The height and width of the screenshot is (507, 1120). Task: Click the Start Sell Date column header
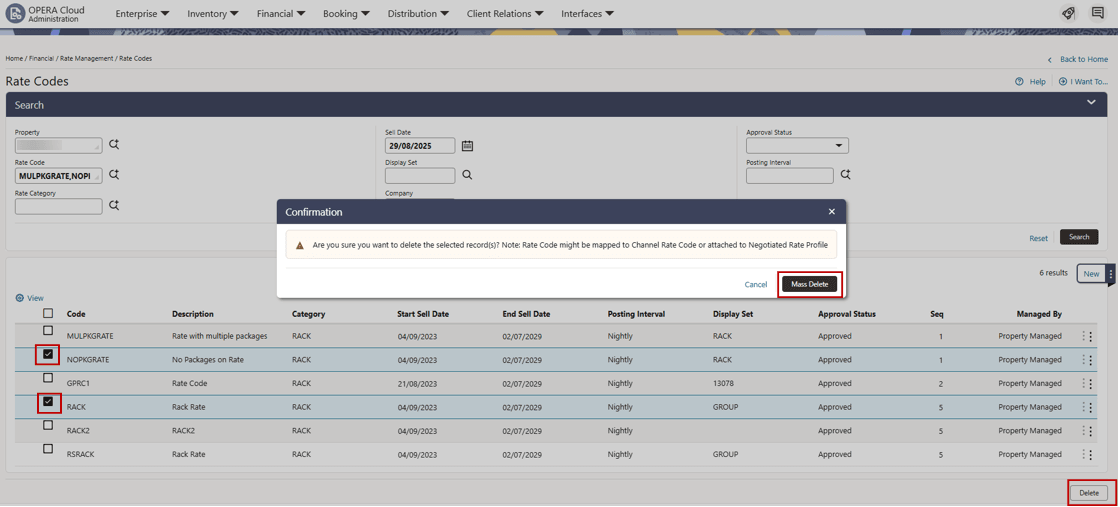423,314
